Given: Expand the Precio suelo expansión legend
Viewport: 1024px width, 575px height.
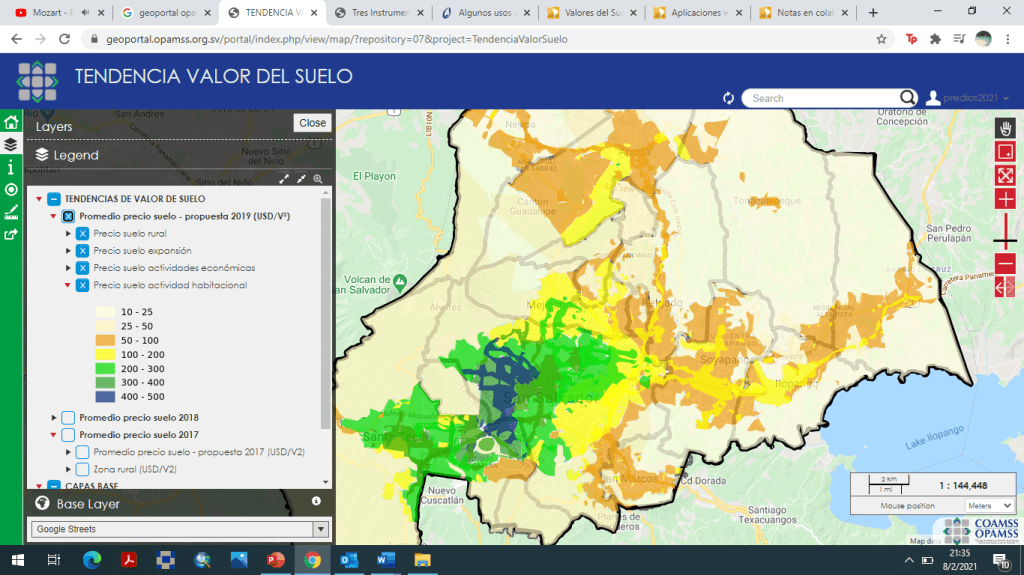Looking at the screenshot, I should point(69,251).
